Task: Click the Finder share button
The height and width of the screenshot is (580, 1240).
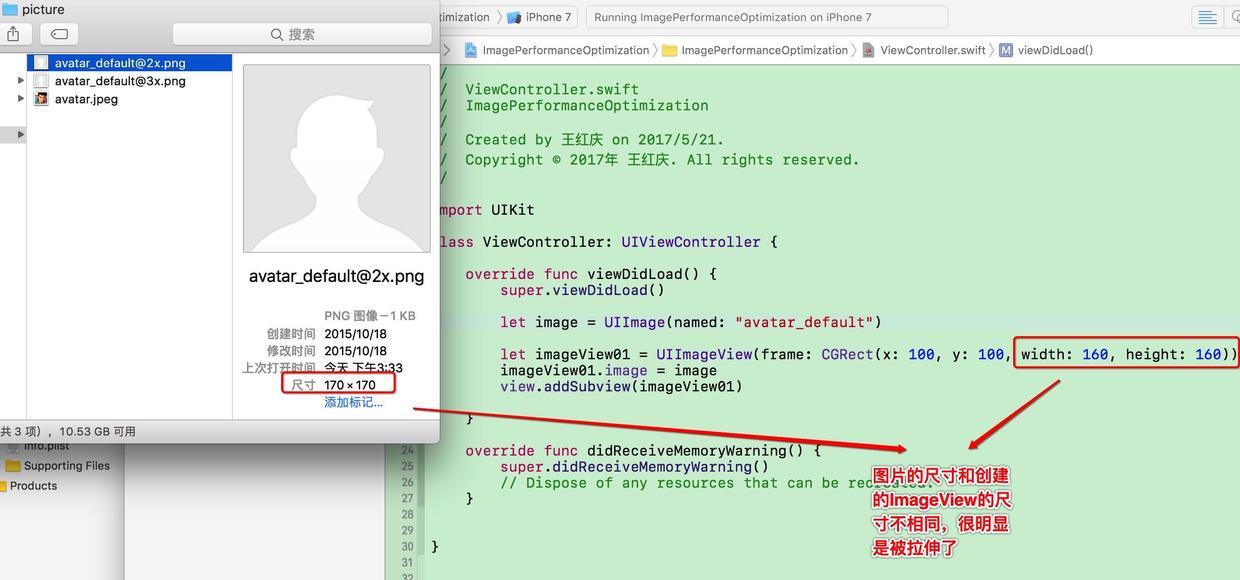Action: pos(13,34)
